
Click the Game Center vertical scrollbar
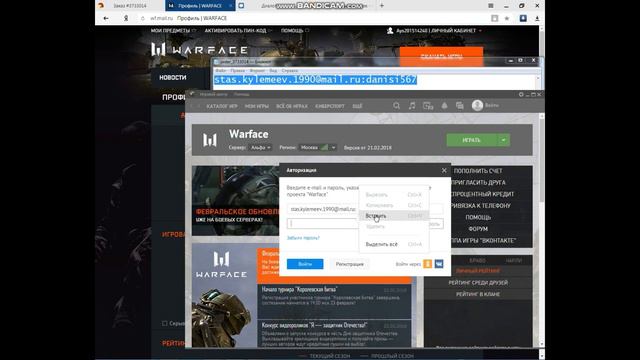click(542, 229)
